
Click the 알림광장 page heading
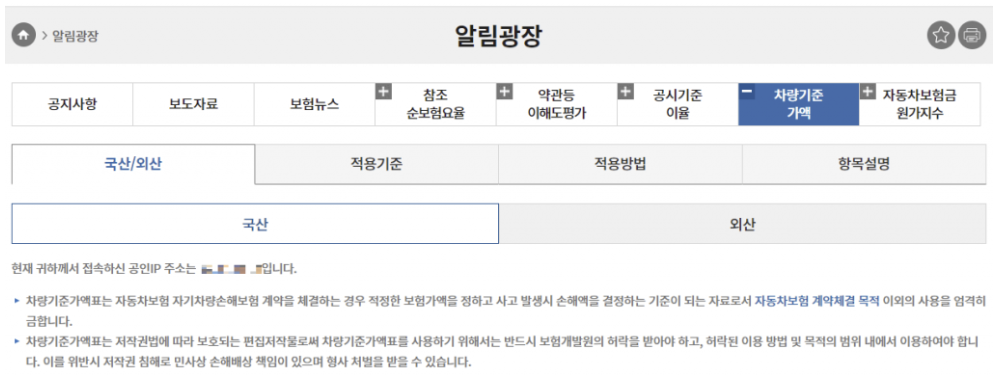pos(498,36)
